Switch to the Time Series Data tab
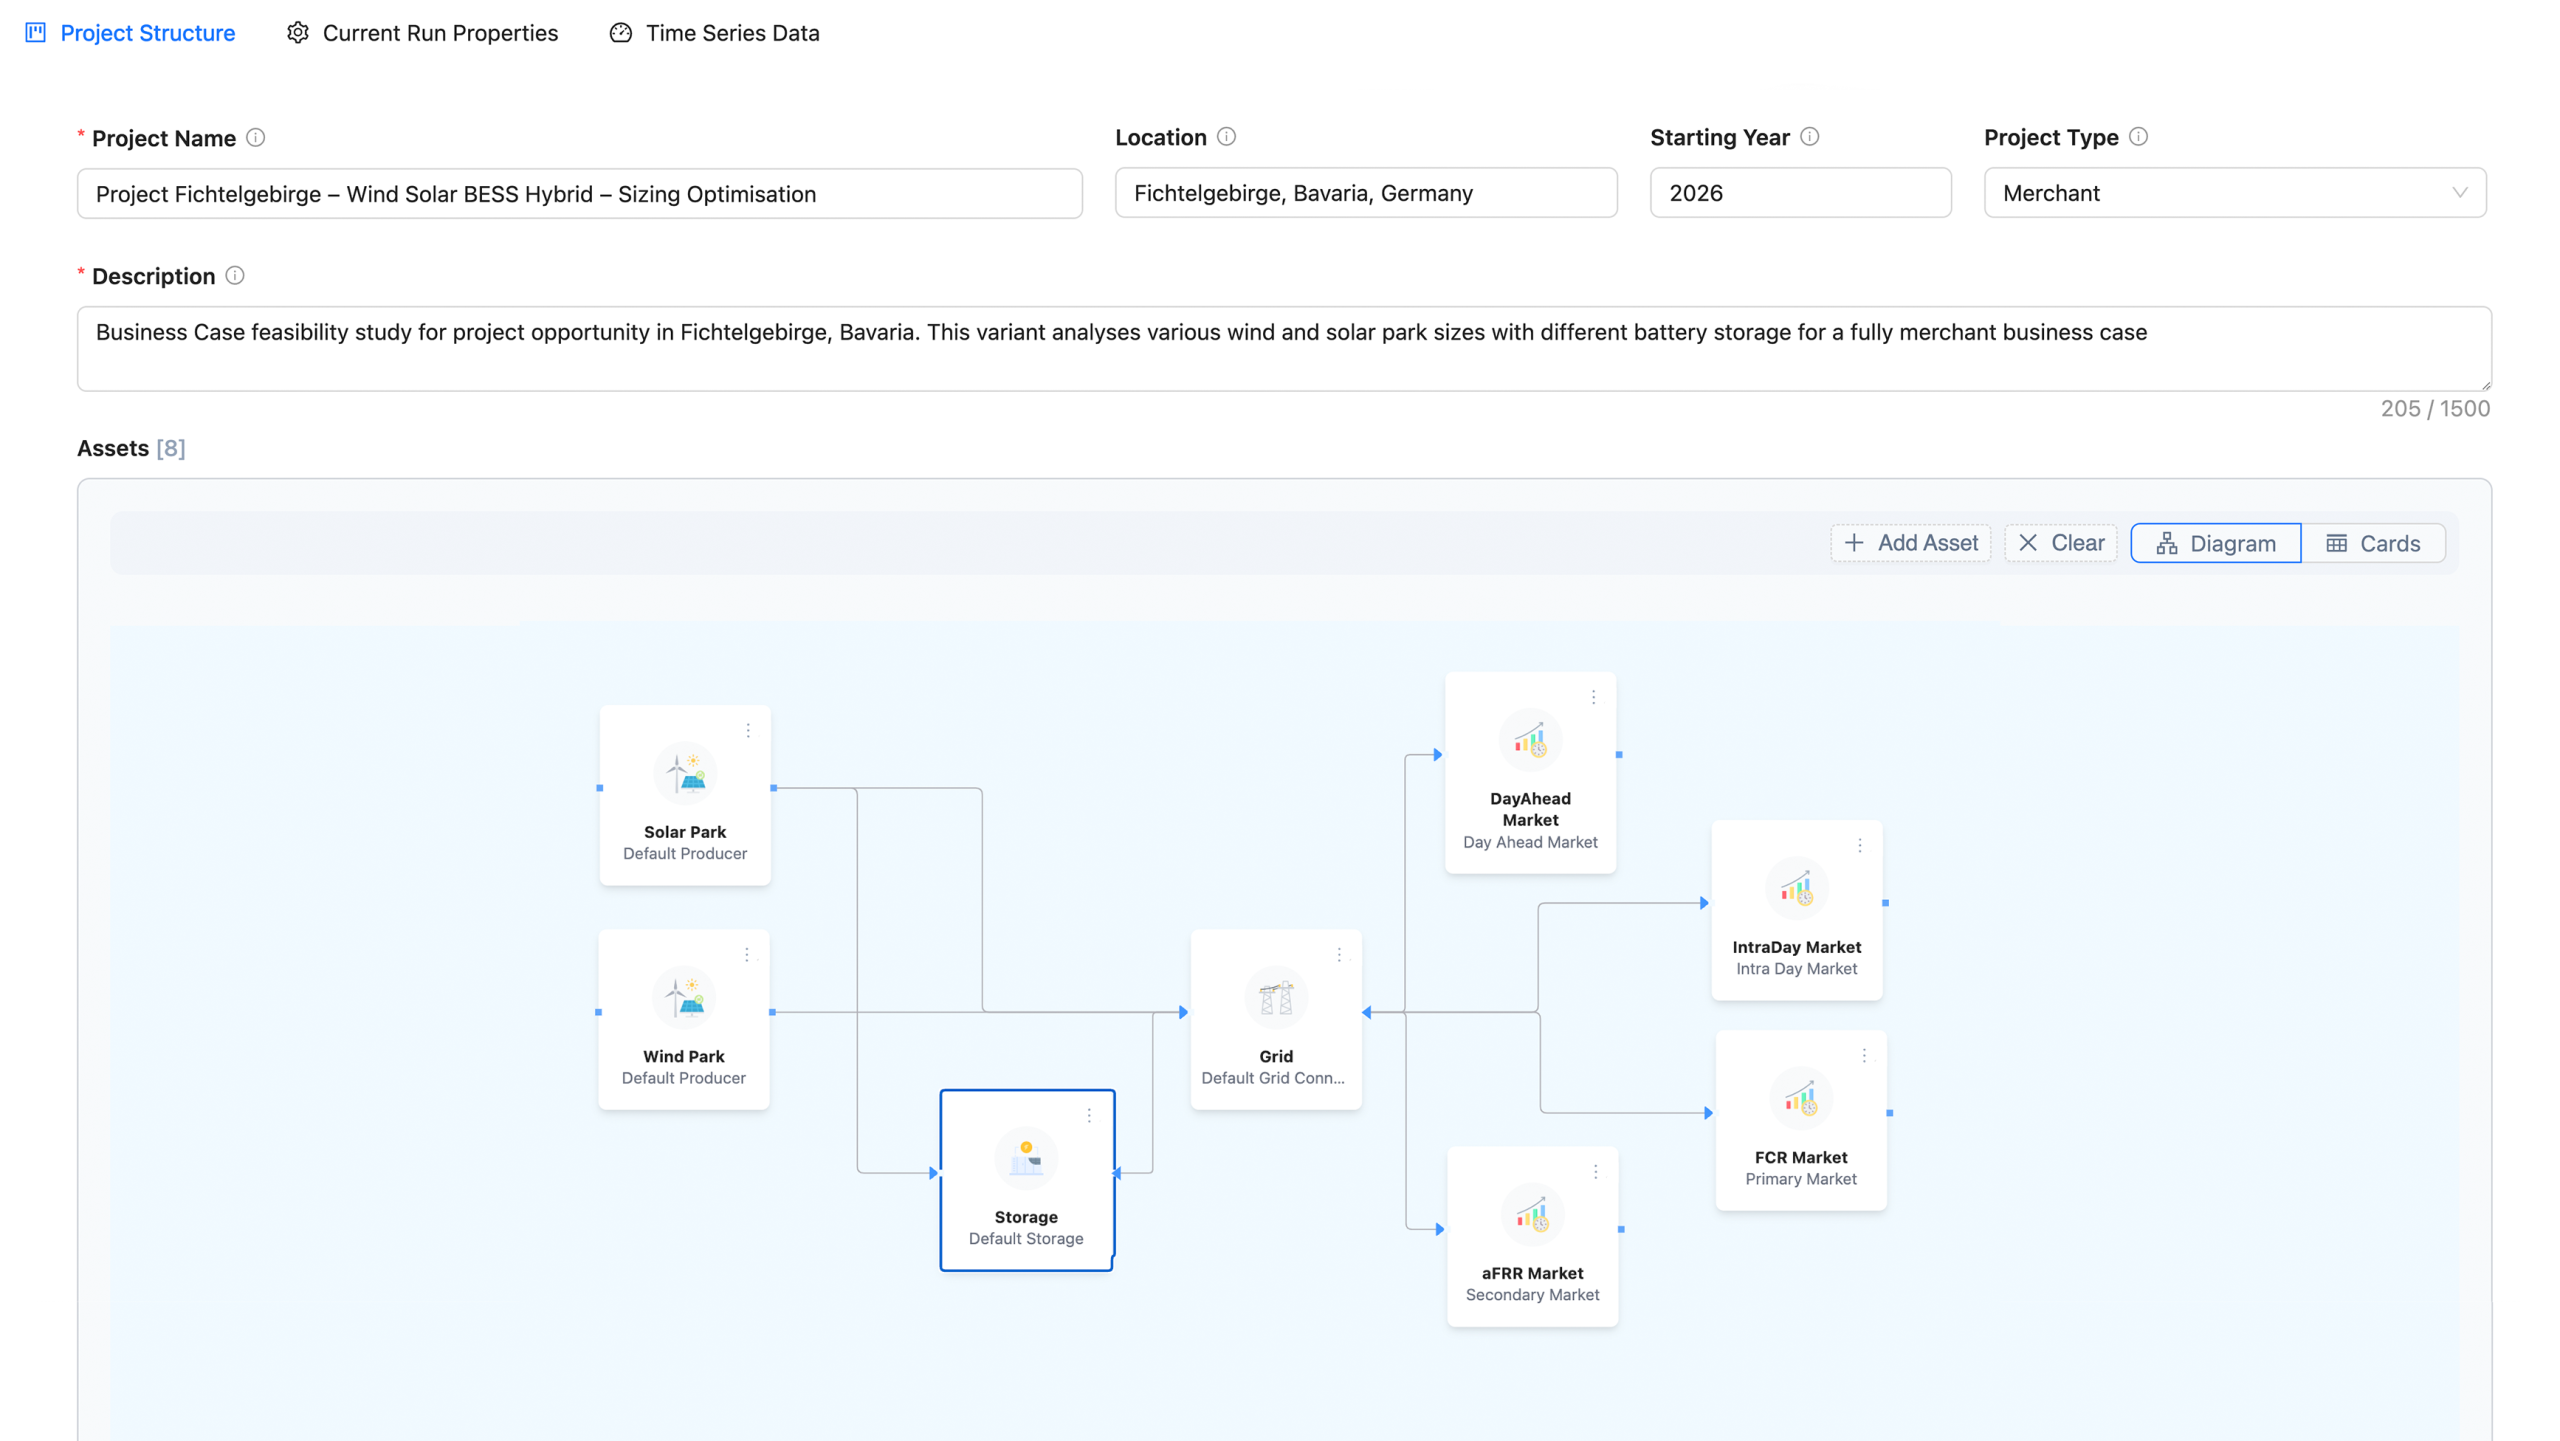 tap(714, 33)
